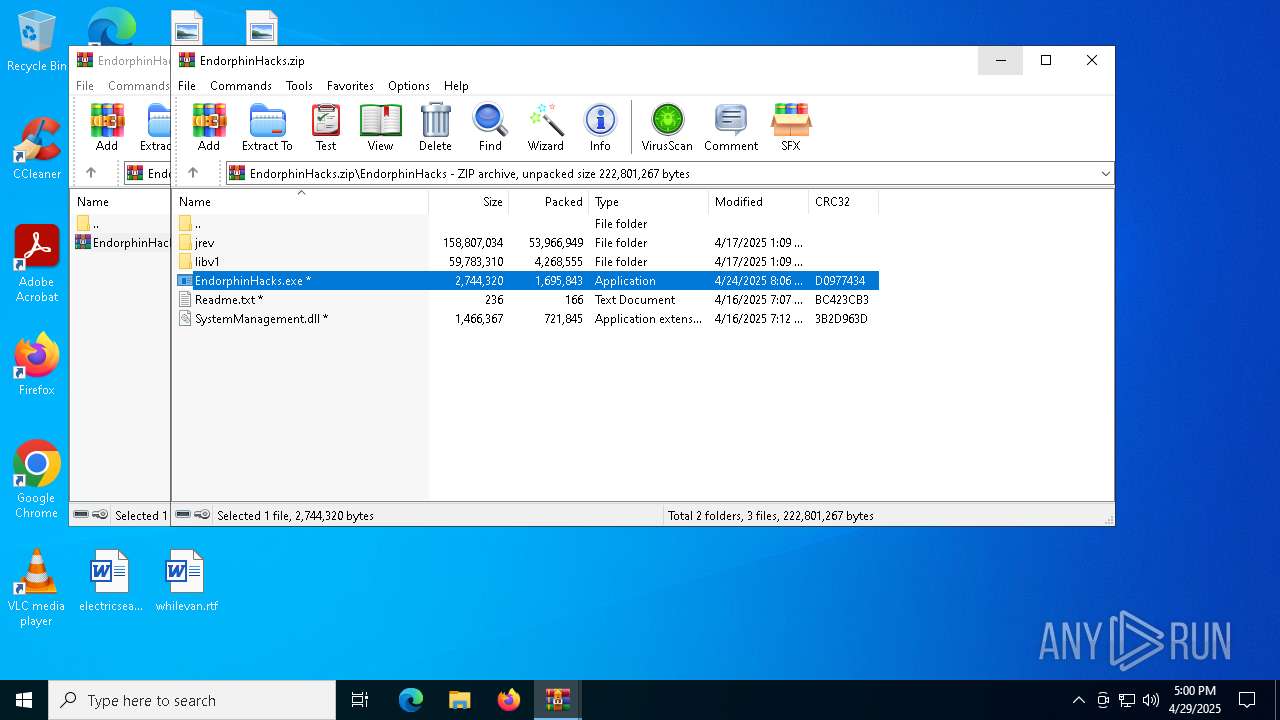
Task: Open Google Chrome desktop shortcut
Action: (36, 480)
